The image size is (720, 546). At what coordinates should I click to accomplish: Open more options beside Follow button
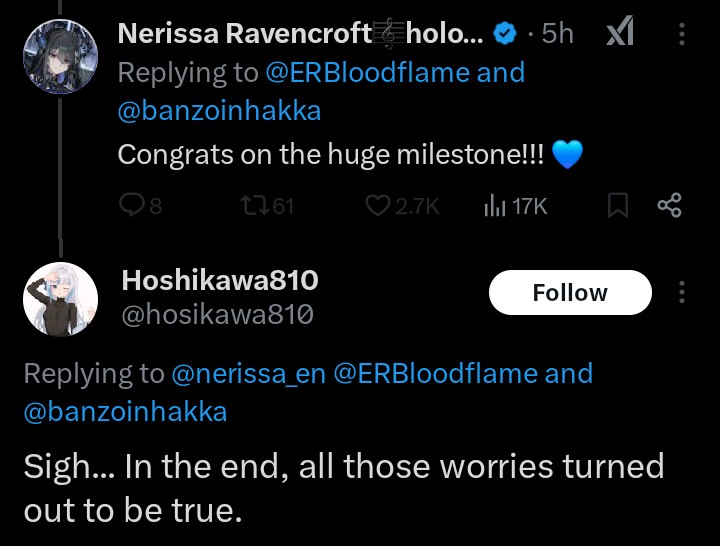coord(682,292)
